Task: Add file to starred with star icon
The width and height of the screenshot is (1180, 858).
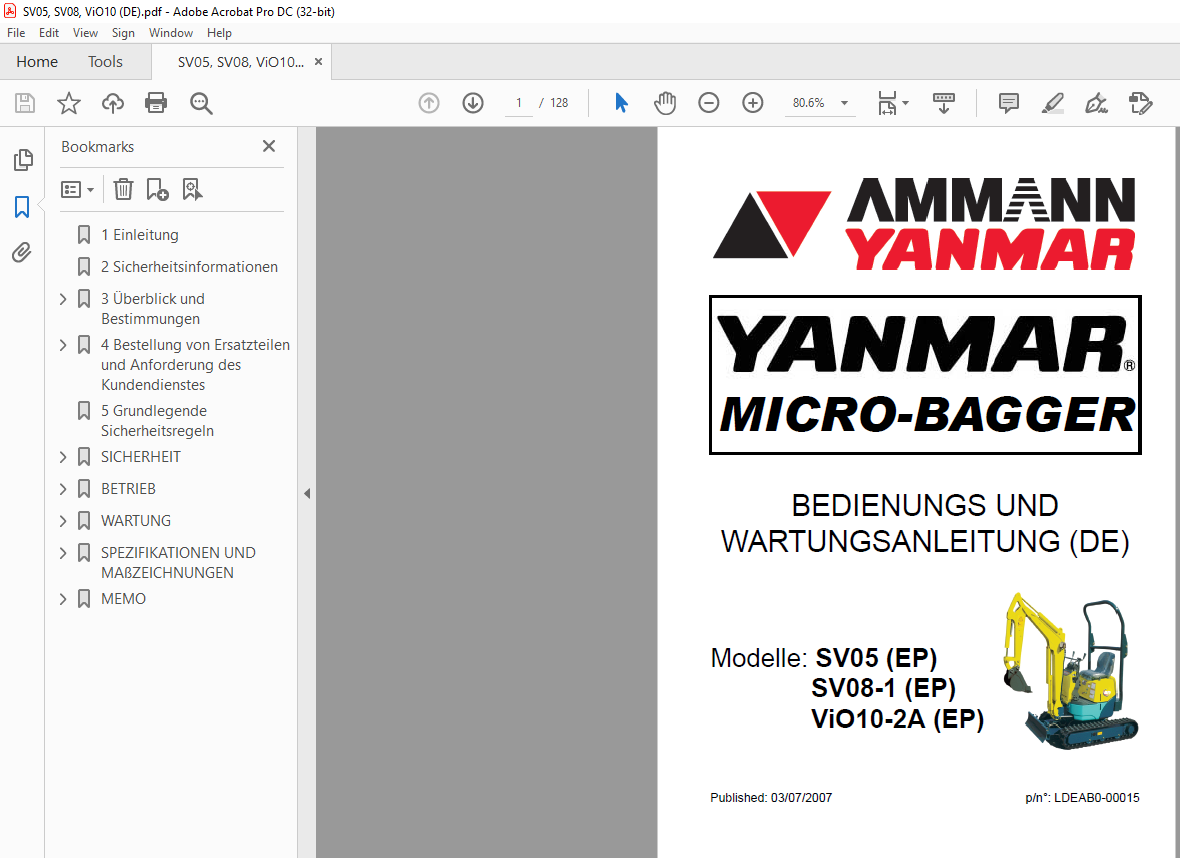Action: coord(68,103)
